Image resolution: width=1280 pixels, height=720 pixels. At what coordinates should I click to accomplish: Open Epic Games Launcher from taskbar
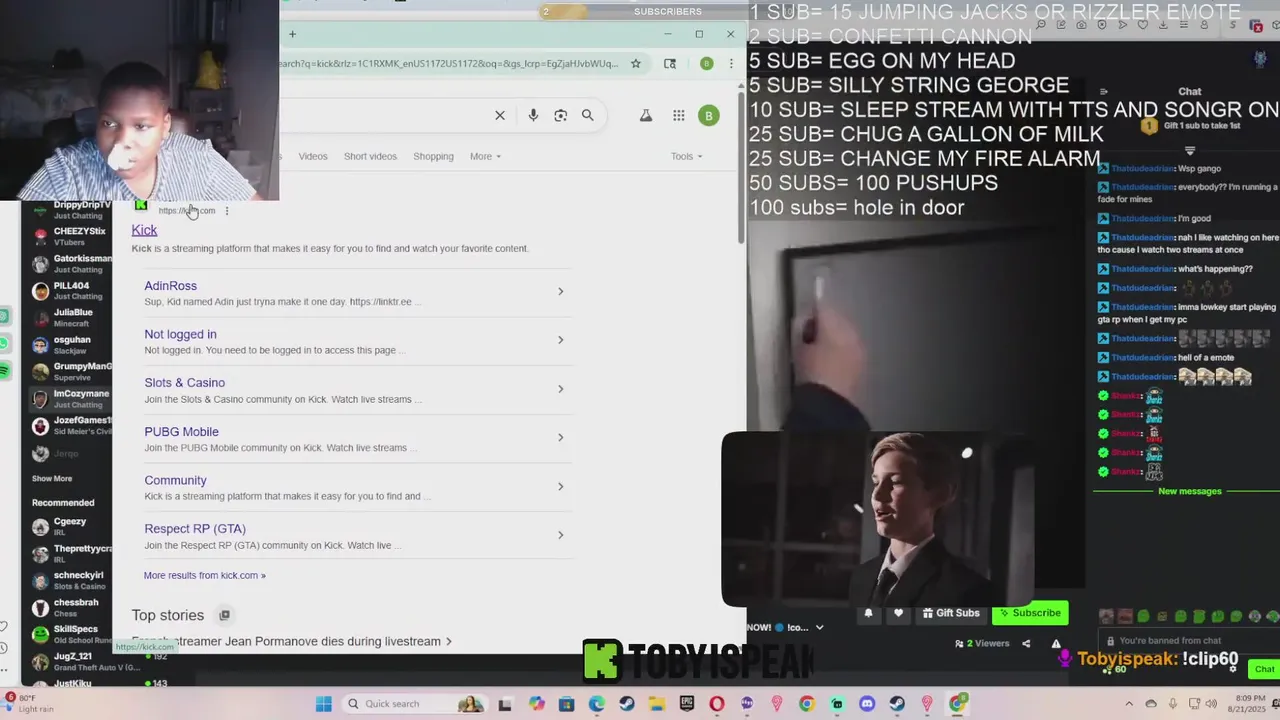(x=687, y=704)
